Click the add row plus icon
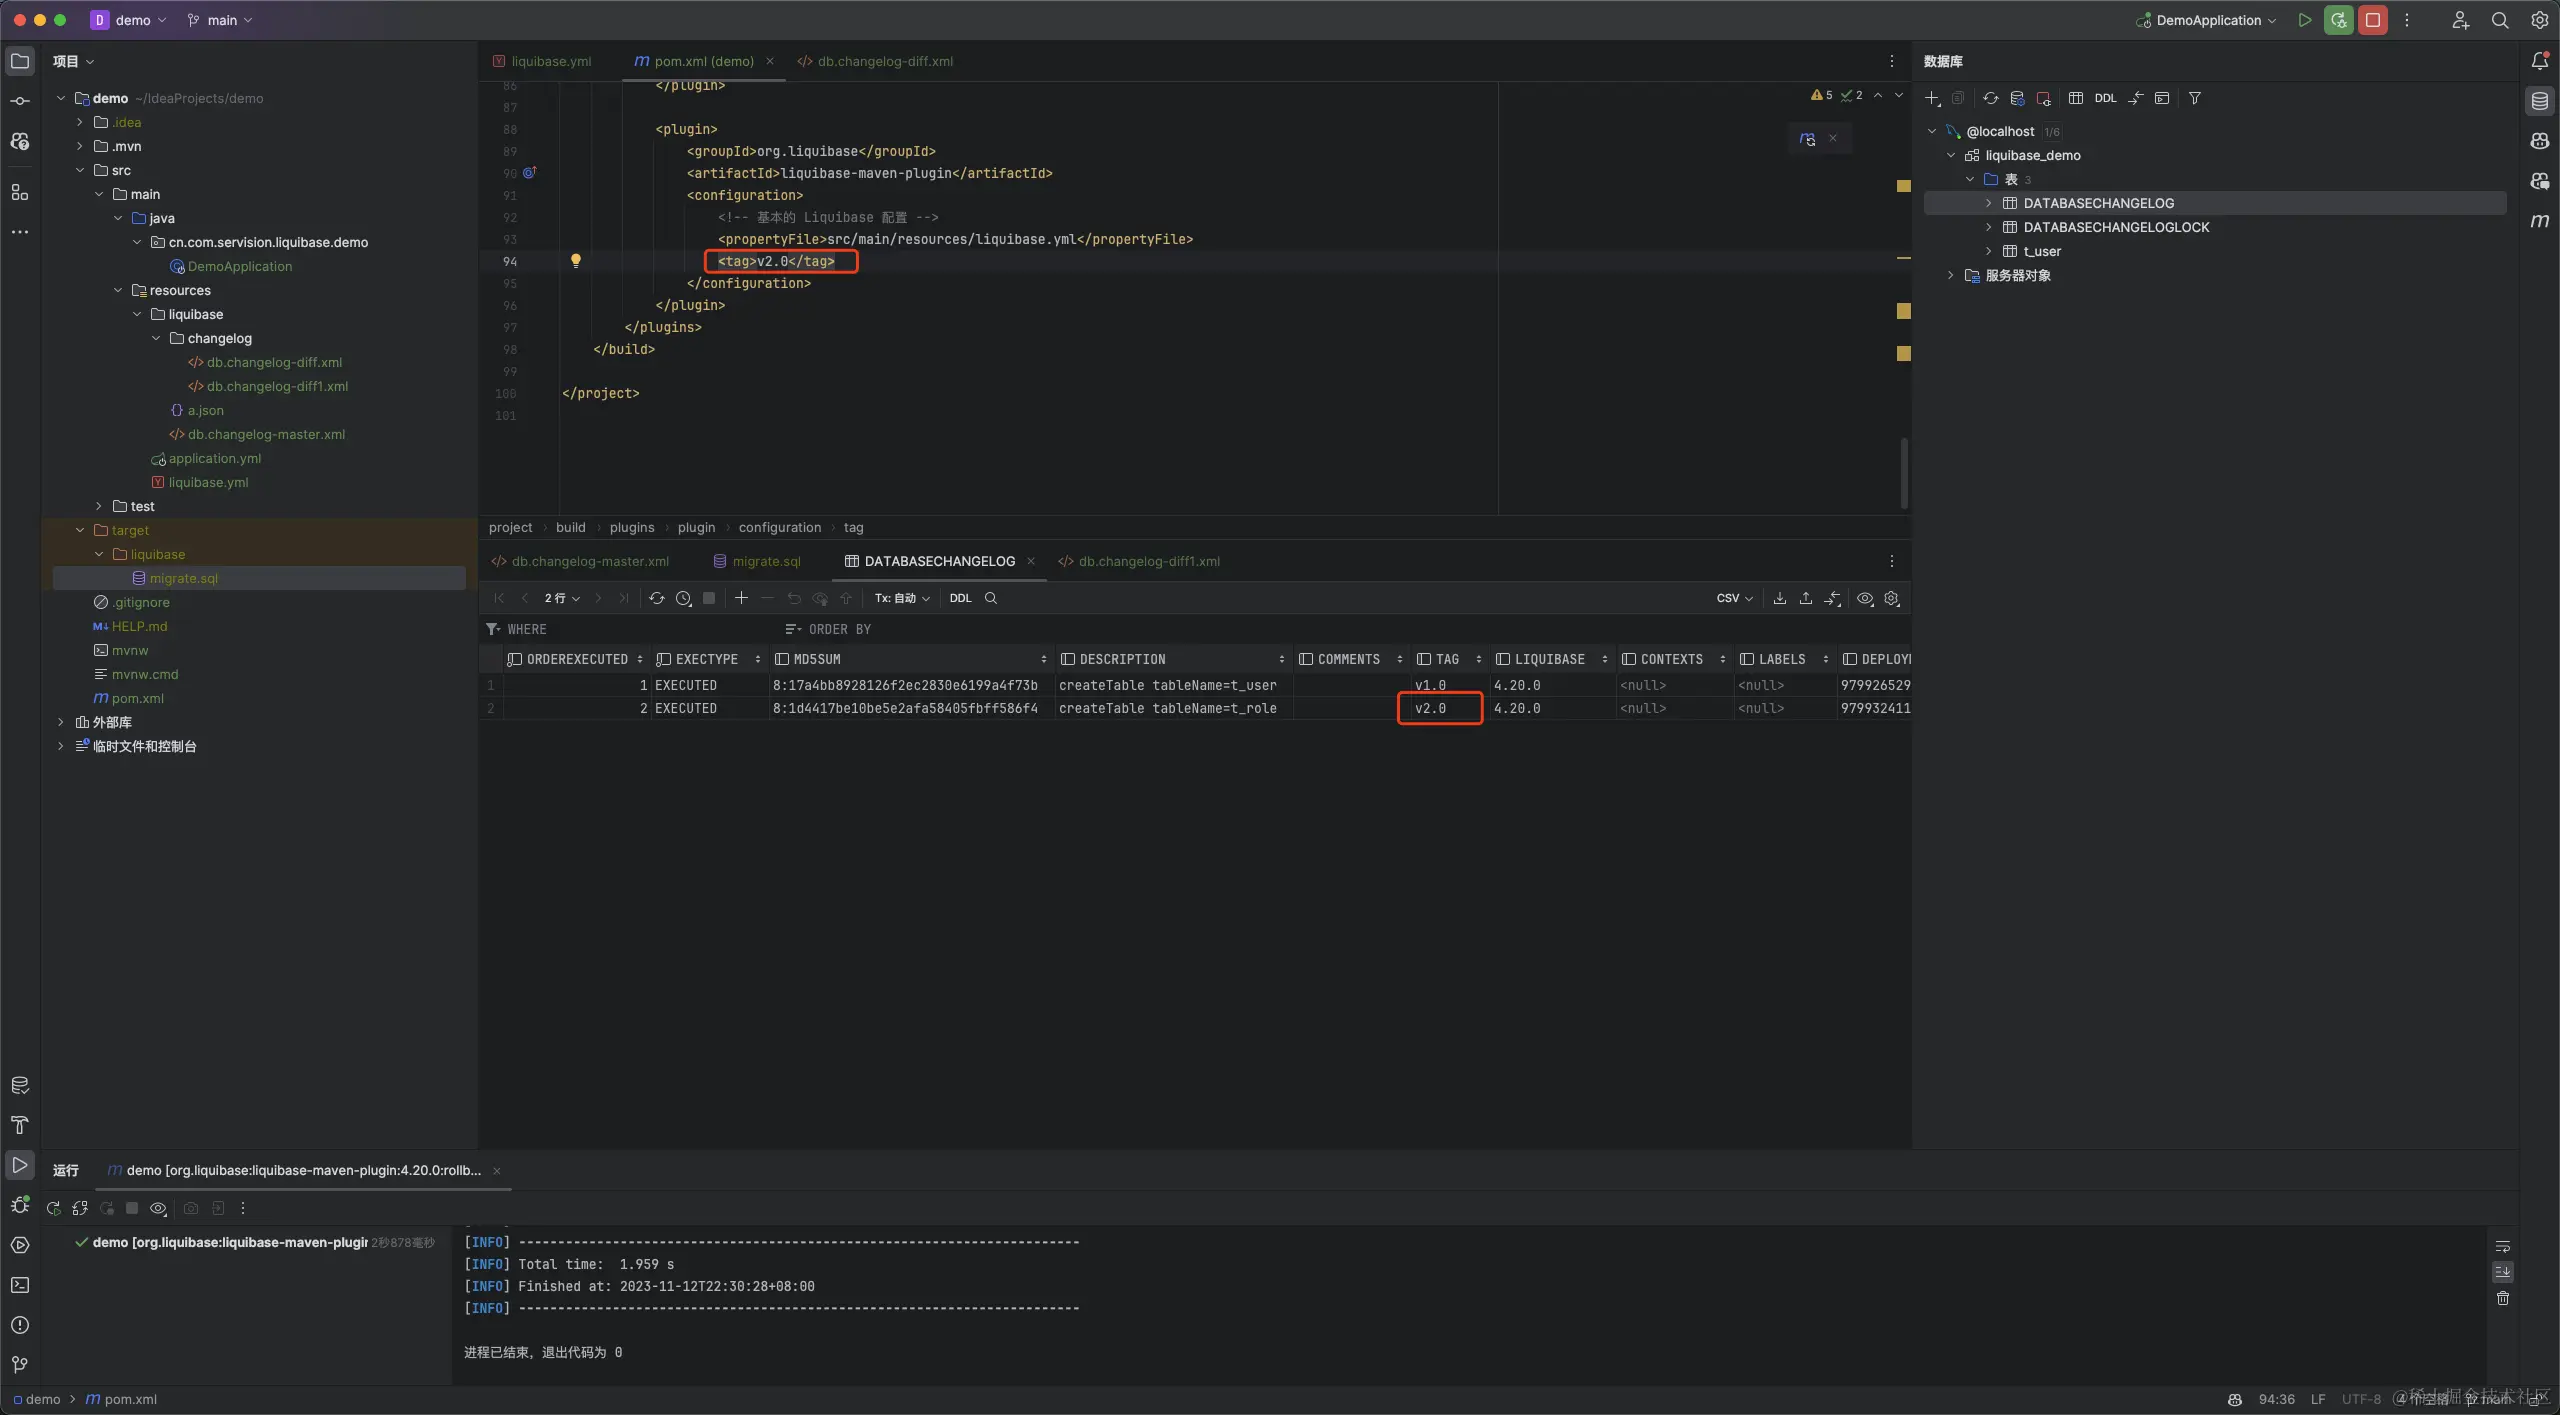This screenshot has height=1415, width=2560. [741, 598]
